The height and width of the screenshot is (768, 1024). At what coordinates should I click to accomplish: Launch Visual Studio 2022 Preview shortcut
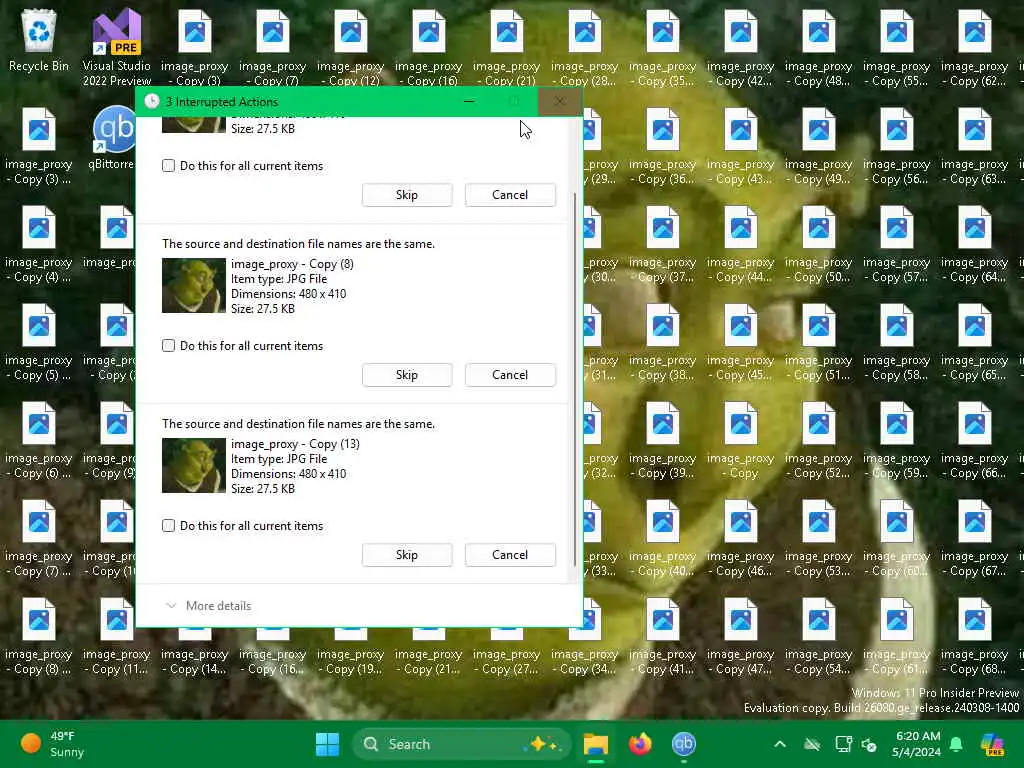(116, 47)
